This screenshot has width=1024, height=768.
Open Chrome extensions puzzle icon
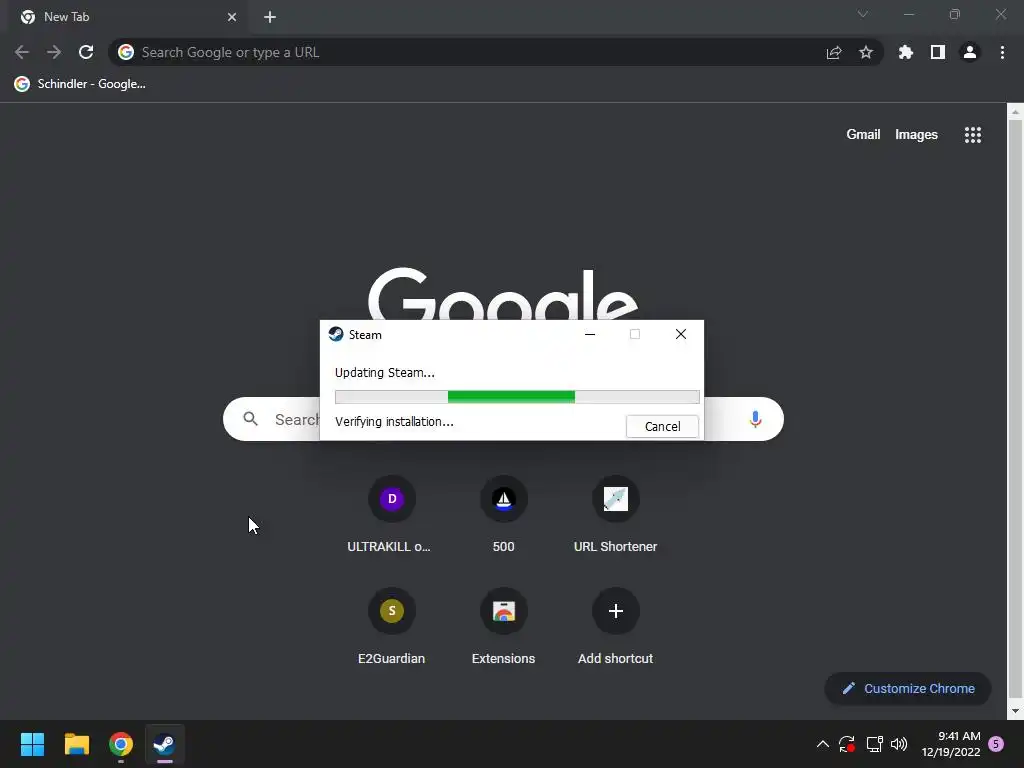tap(906, 52)
